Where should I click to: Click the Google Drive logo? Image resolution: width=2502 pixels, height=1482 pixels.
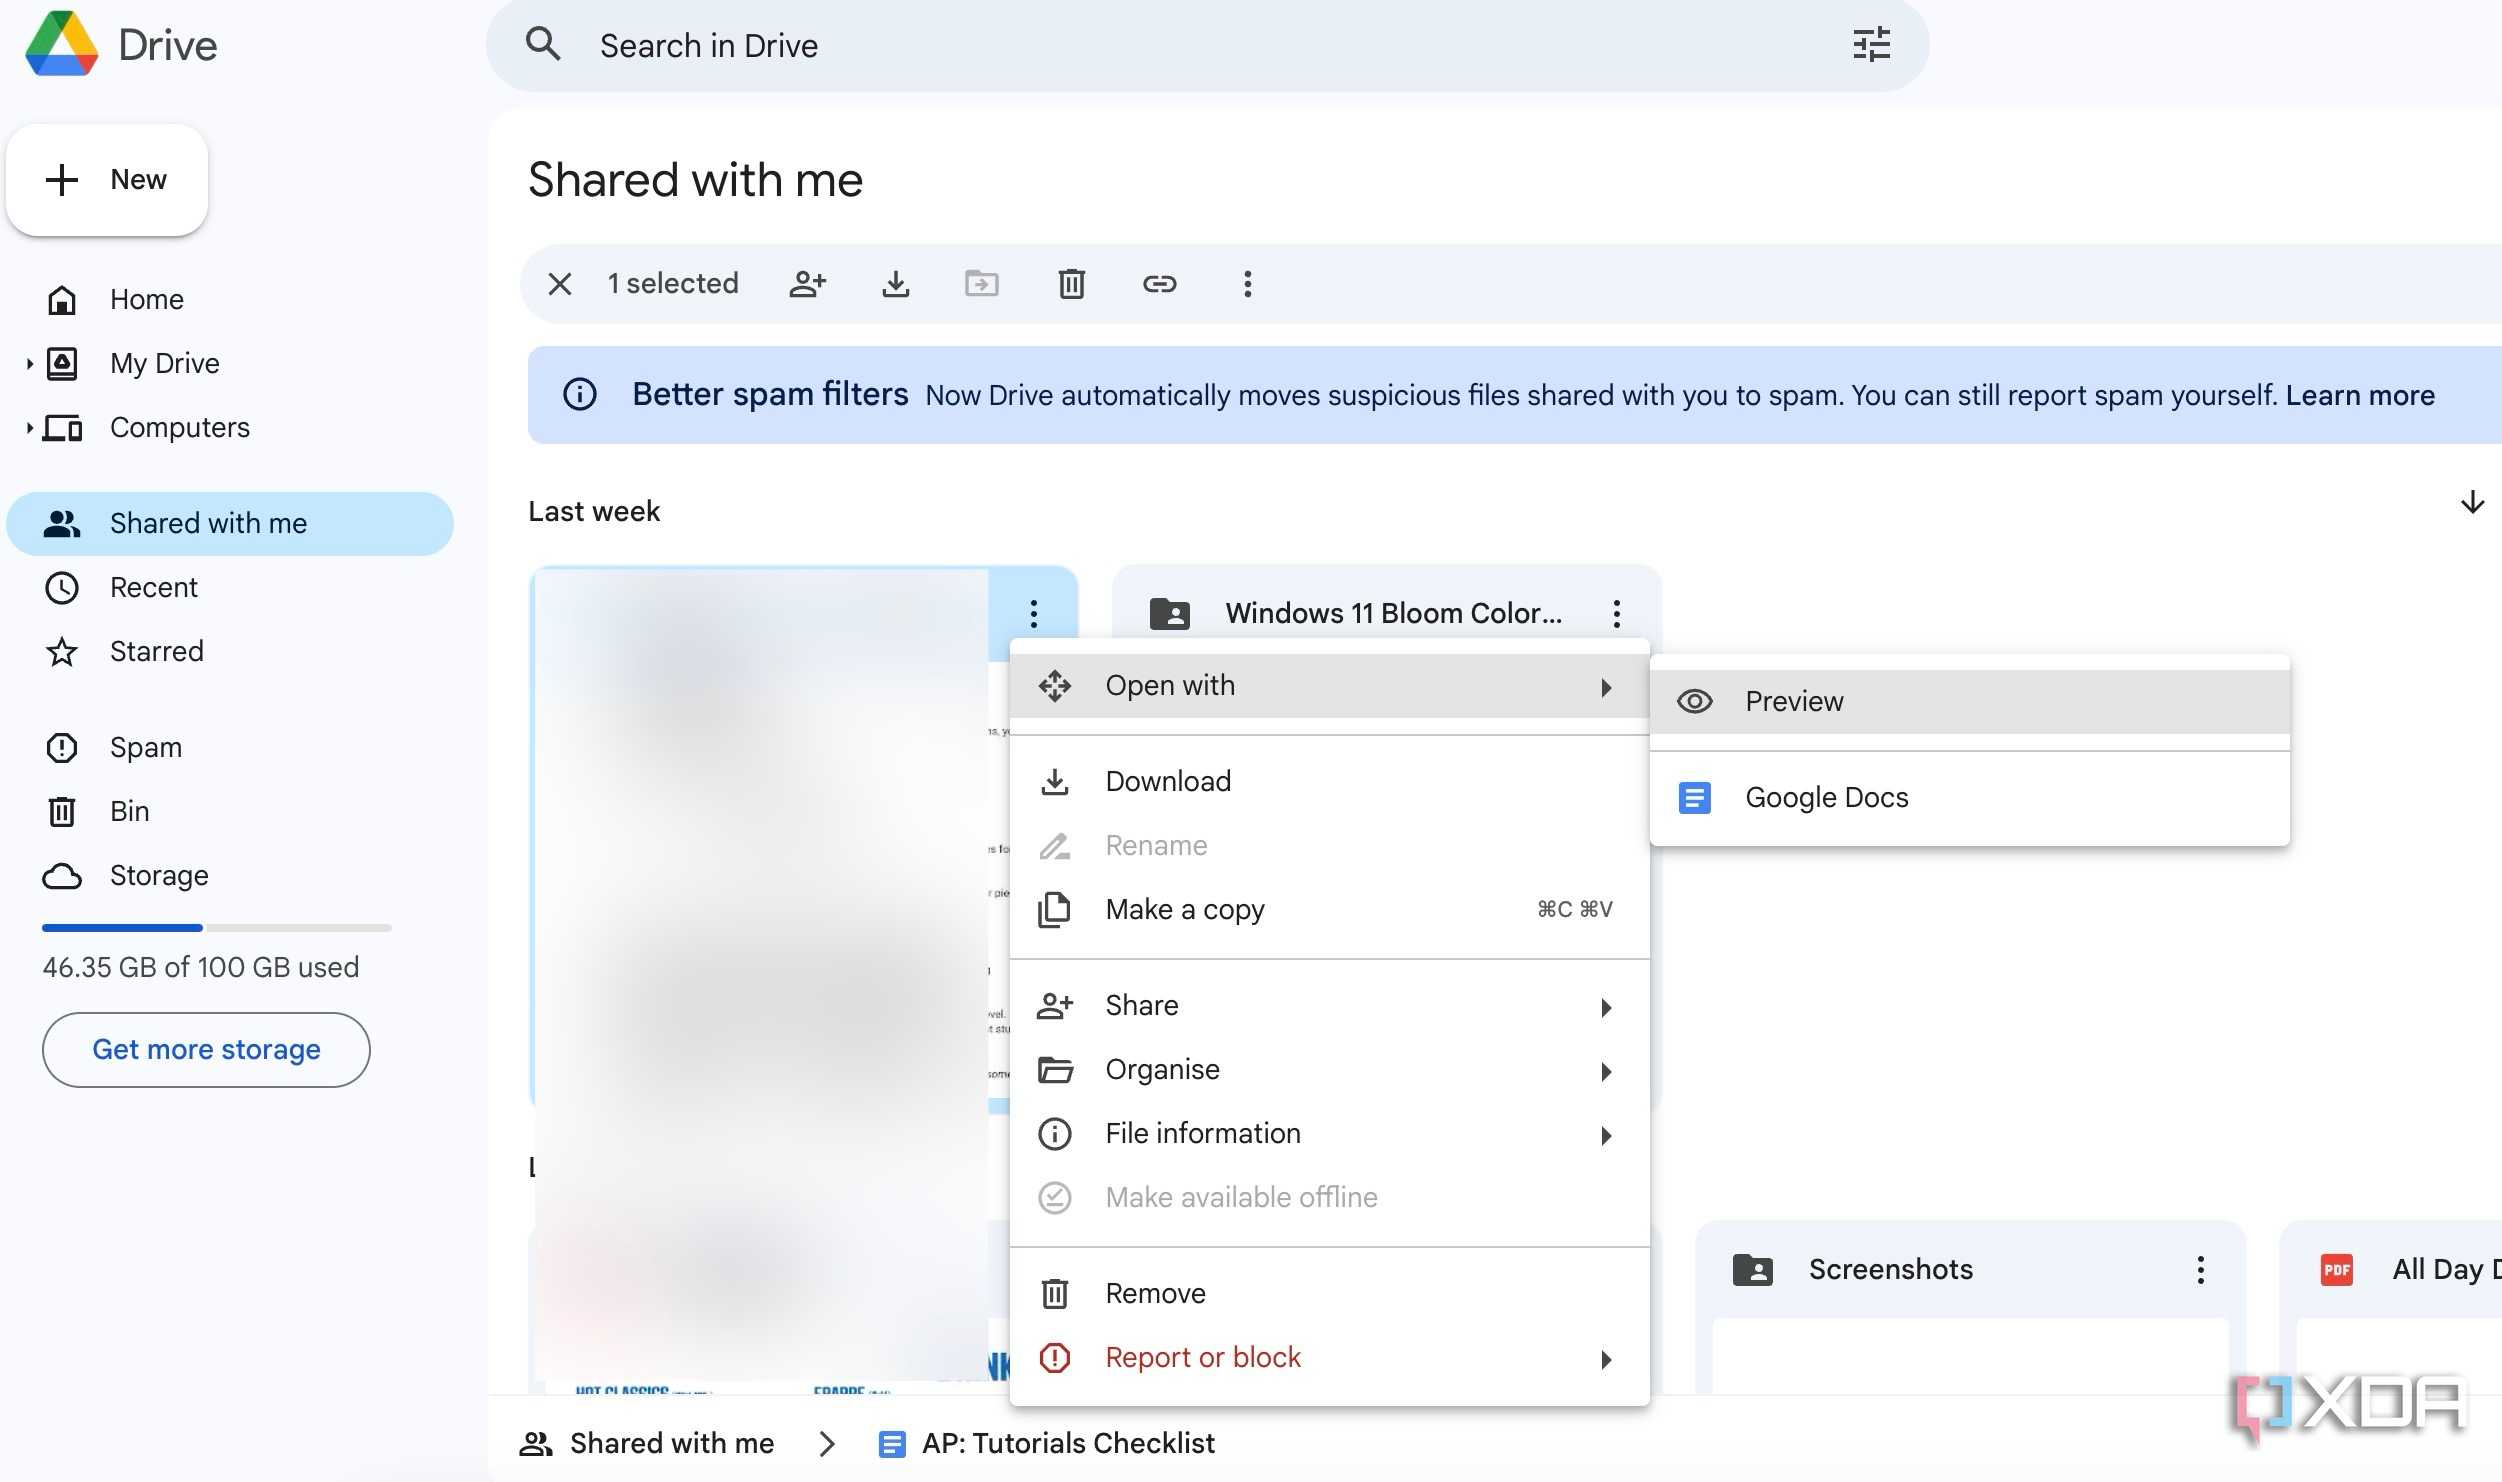coord(62,45)
